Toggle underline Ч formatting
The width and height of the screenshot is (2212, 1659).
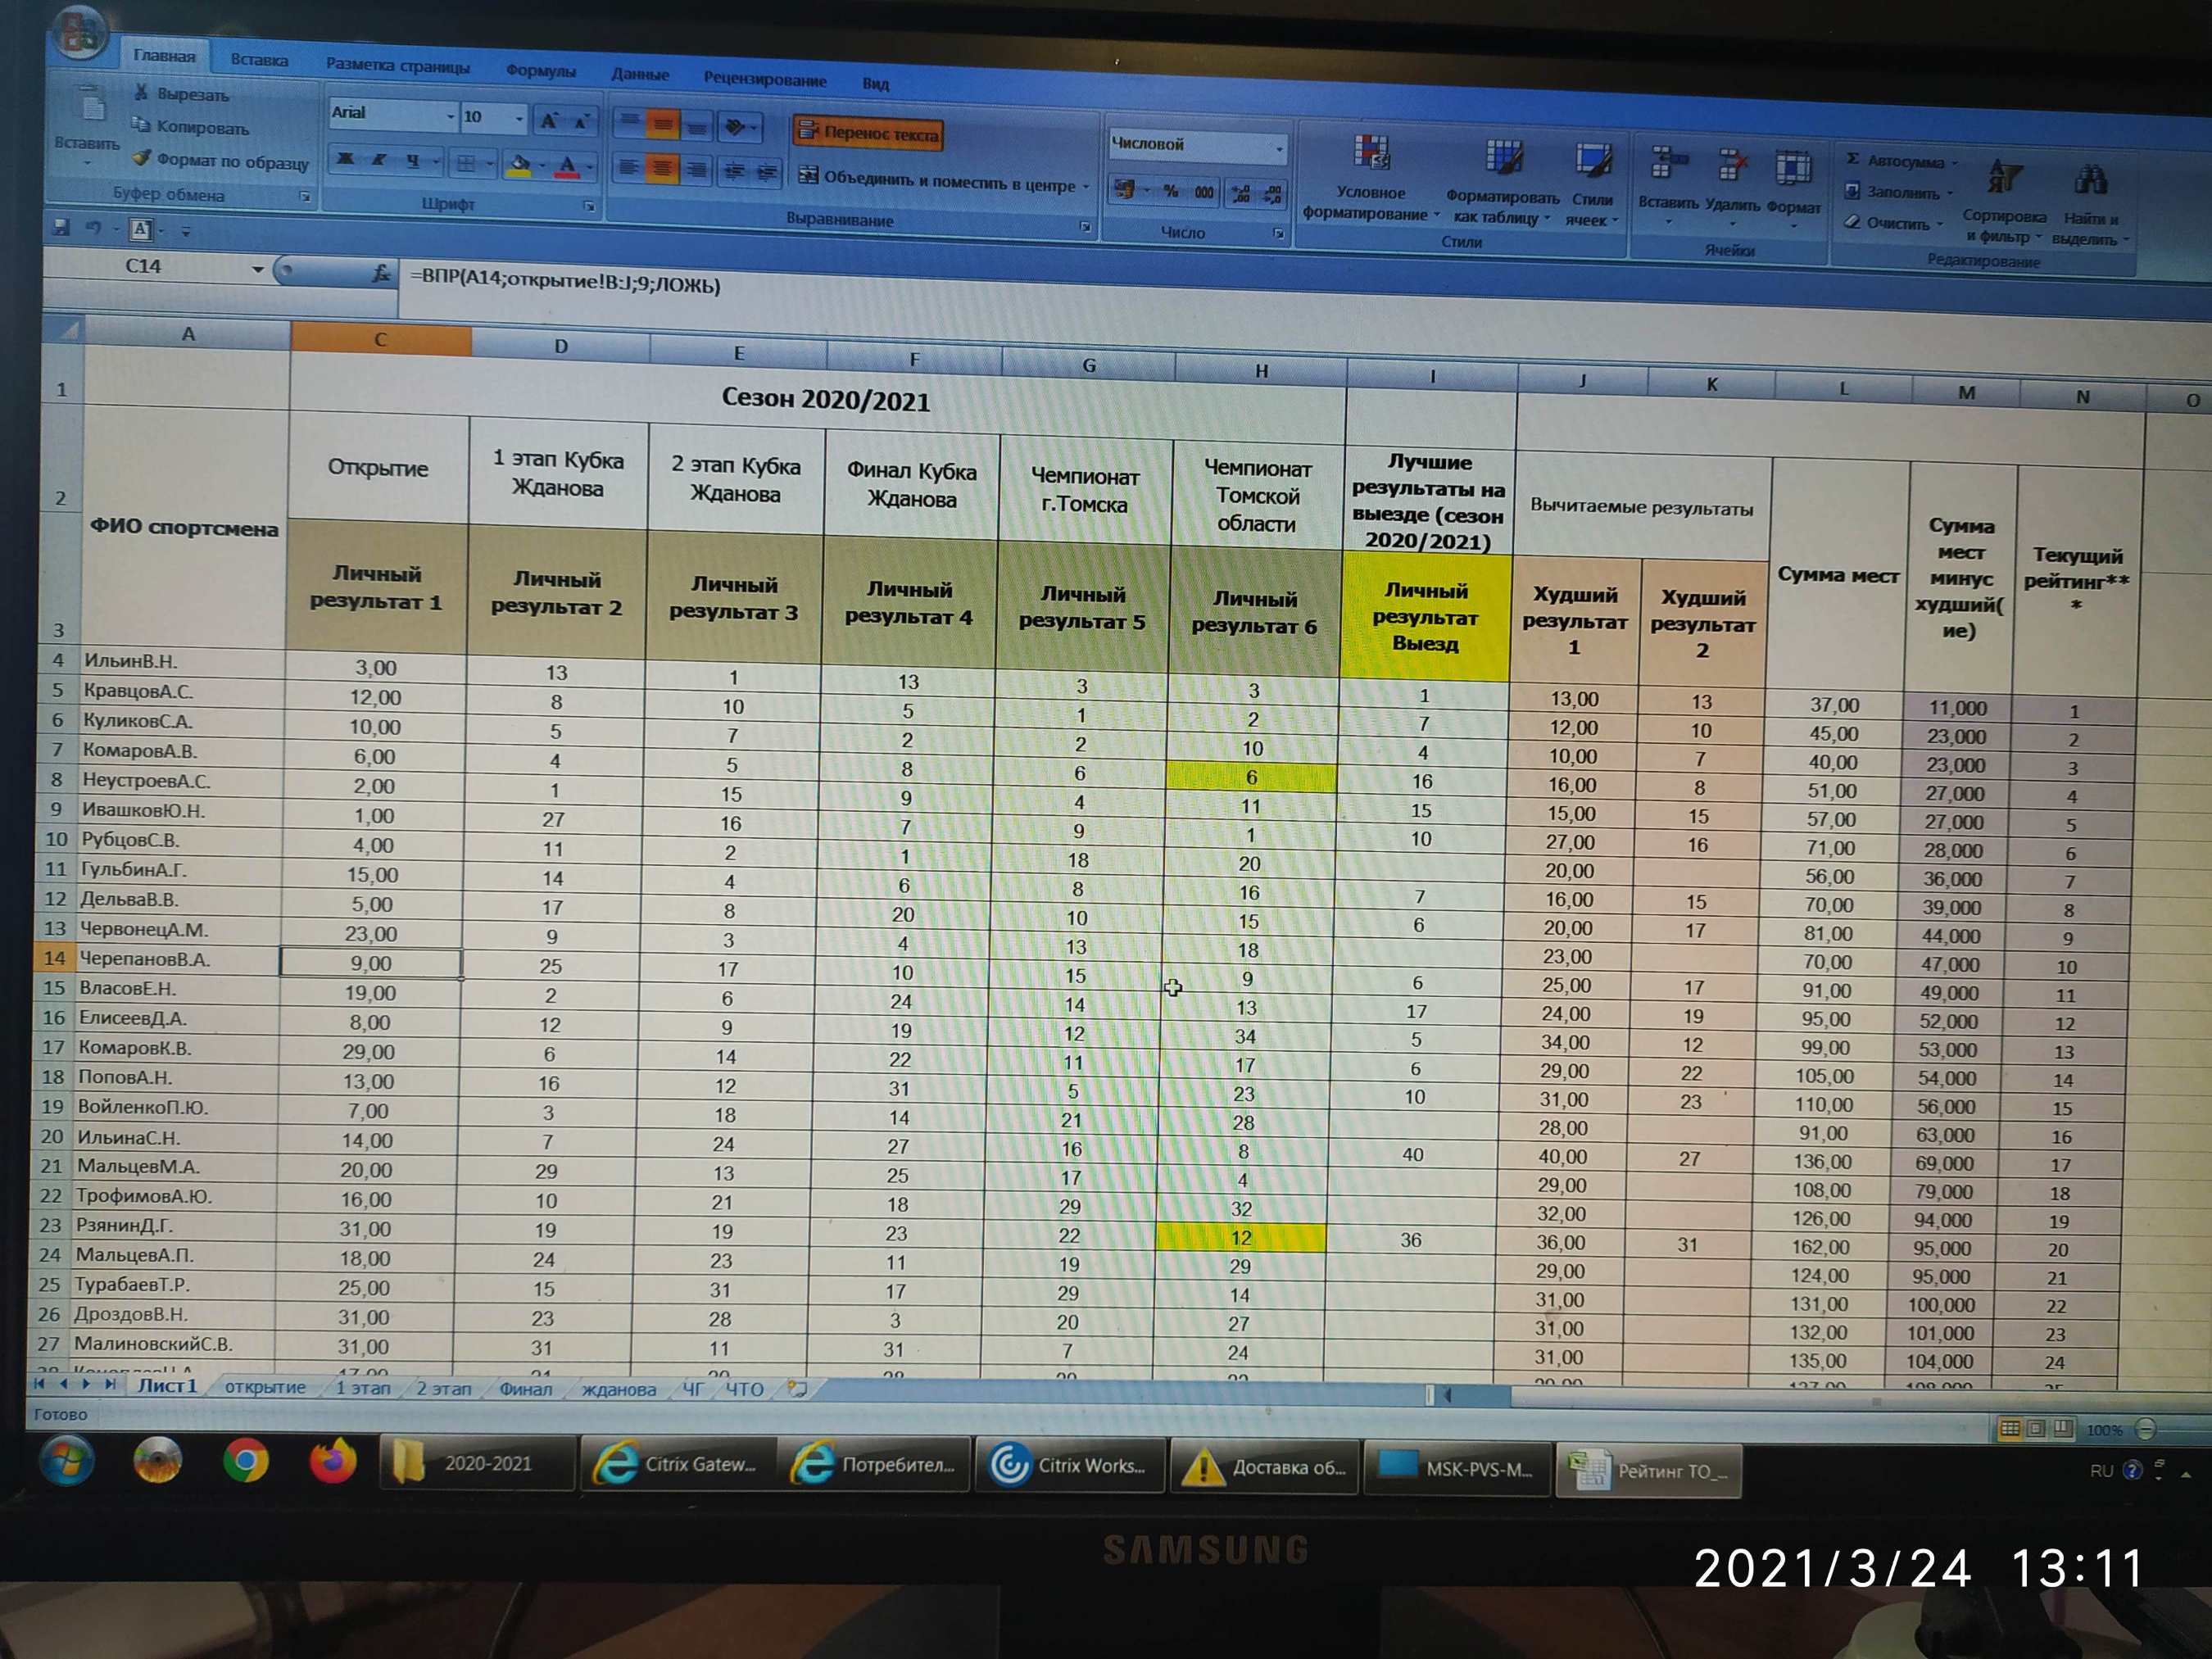point(412,161)
